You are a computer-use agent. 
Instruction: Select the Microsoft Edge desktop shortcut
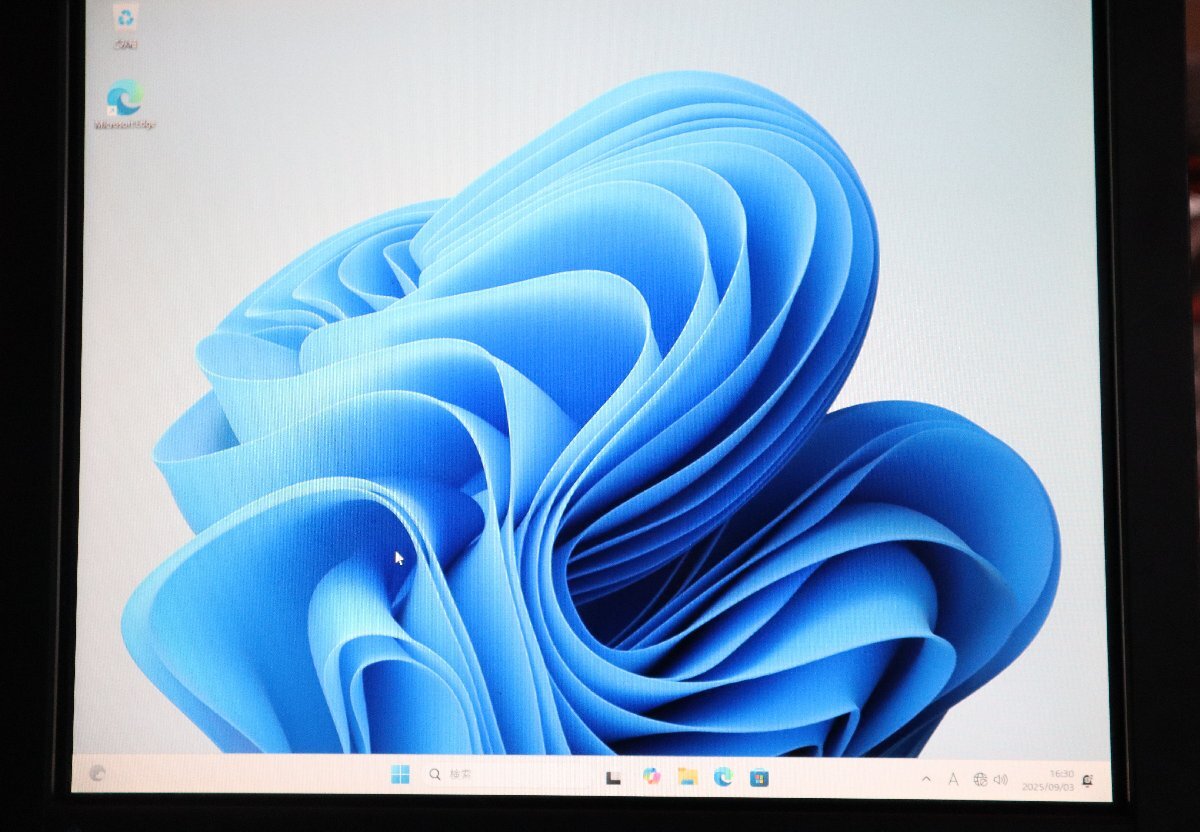[125, 105]
